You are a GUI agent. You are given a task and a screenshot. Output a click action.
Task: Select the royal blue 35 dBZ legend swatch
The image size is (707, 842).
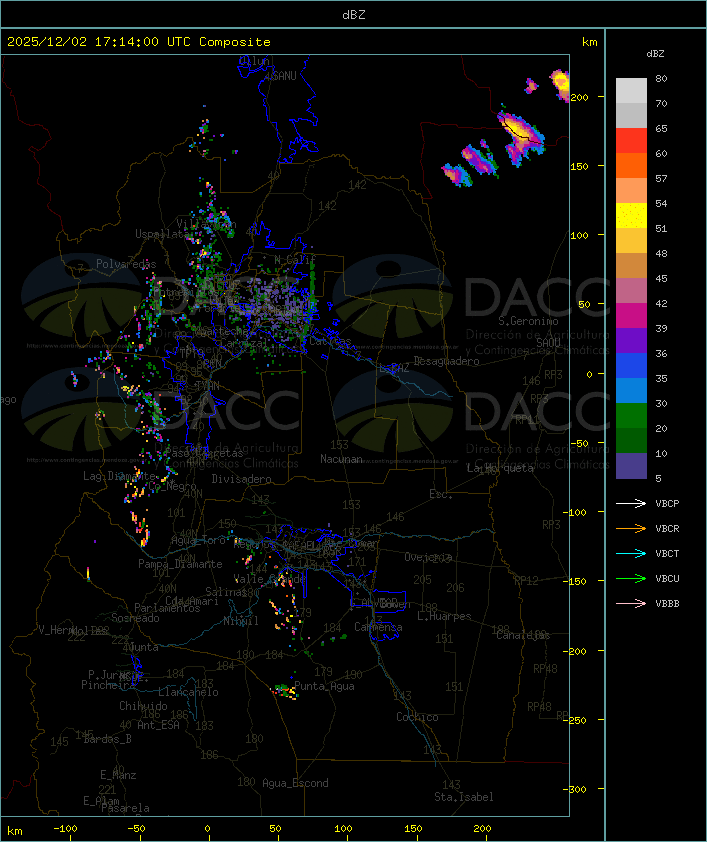(x=631, y=366)
